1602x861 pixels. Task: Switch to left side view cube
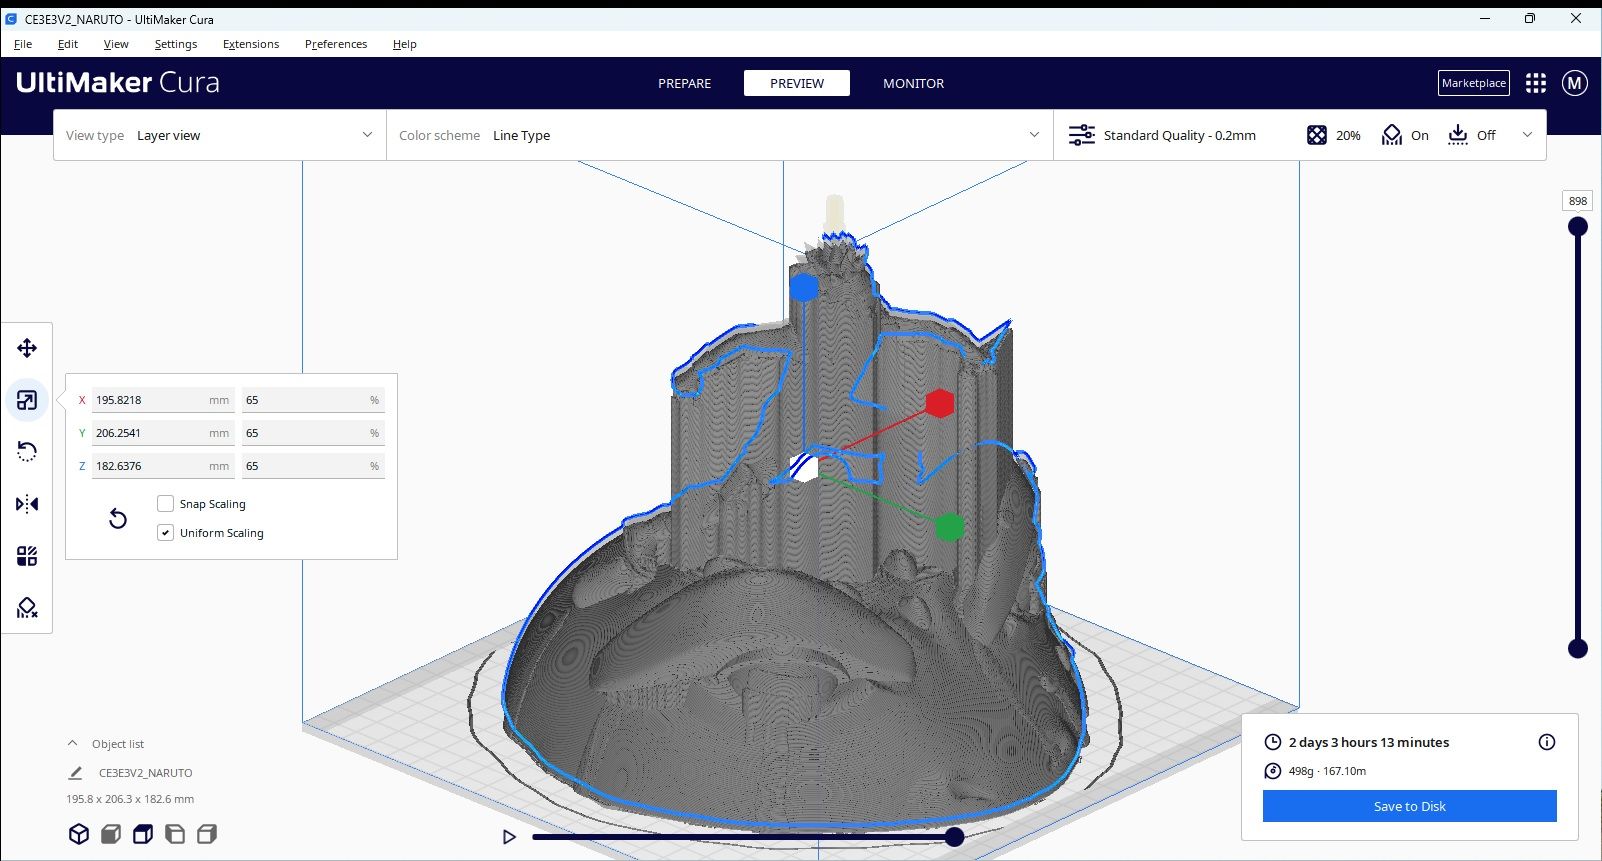pyautogui.click(x=175, y=834)
